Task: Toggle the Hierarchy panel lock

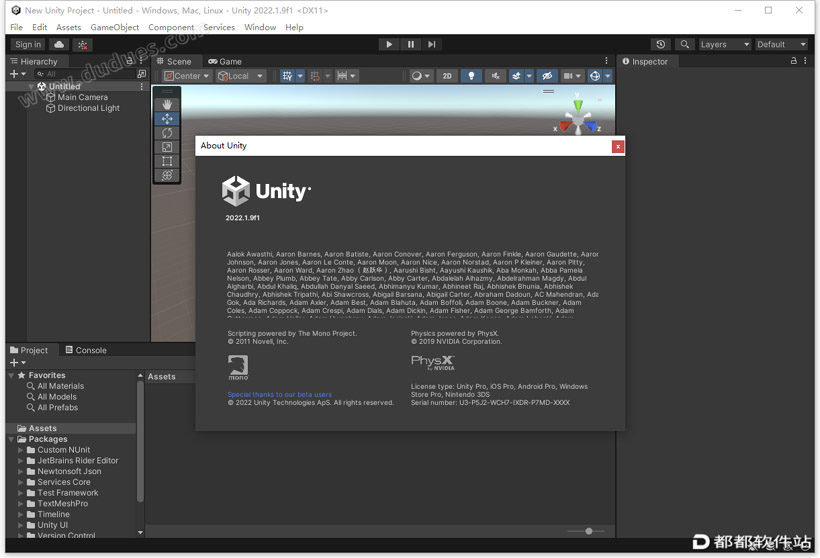Action: (129, 61)
